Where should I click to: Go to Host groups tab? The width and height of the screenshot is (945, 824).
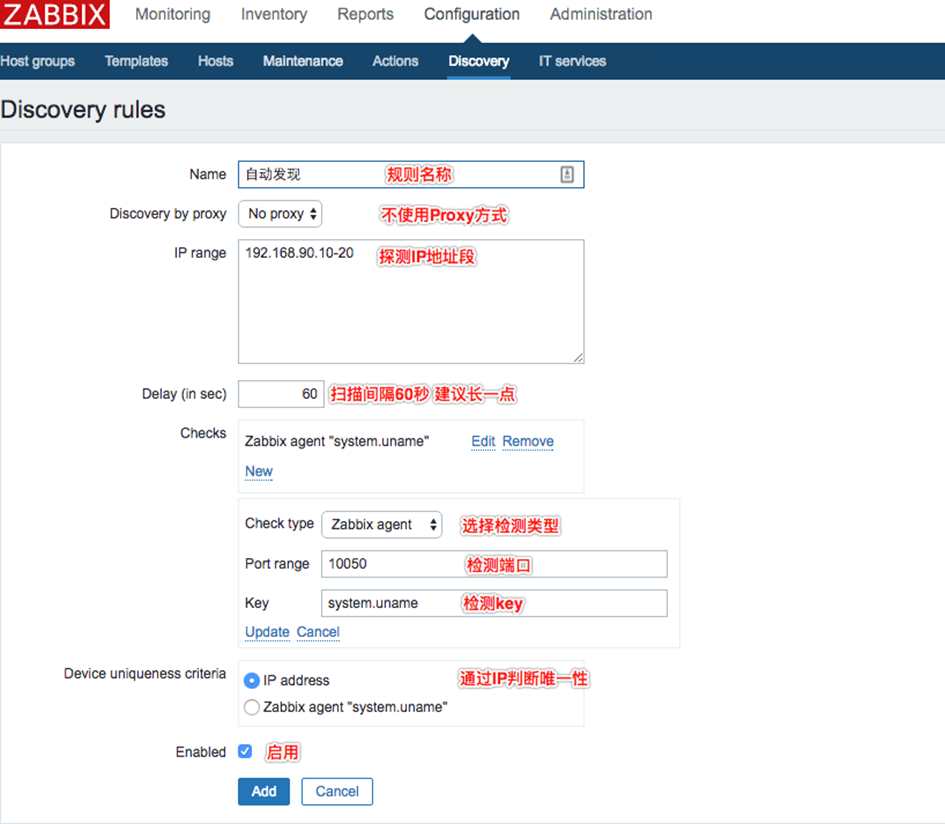(x=37, y=61)
